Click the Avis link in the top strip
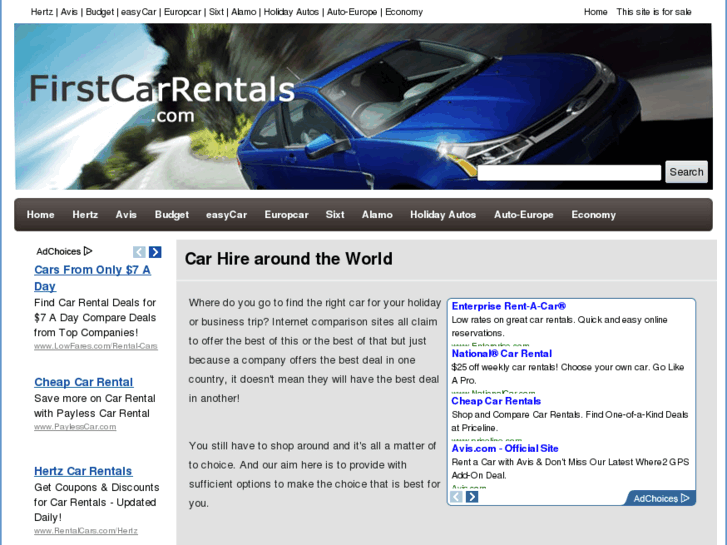This screenshot has width=727, height=545. point(69,12)
